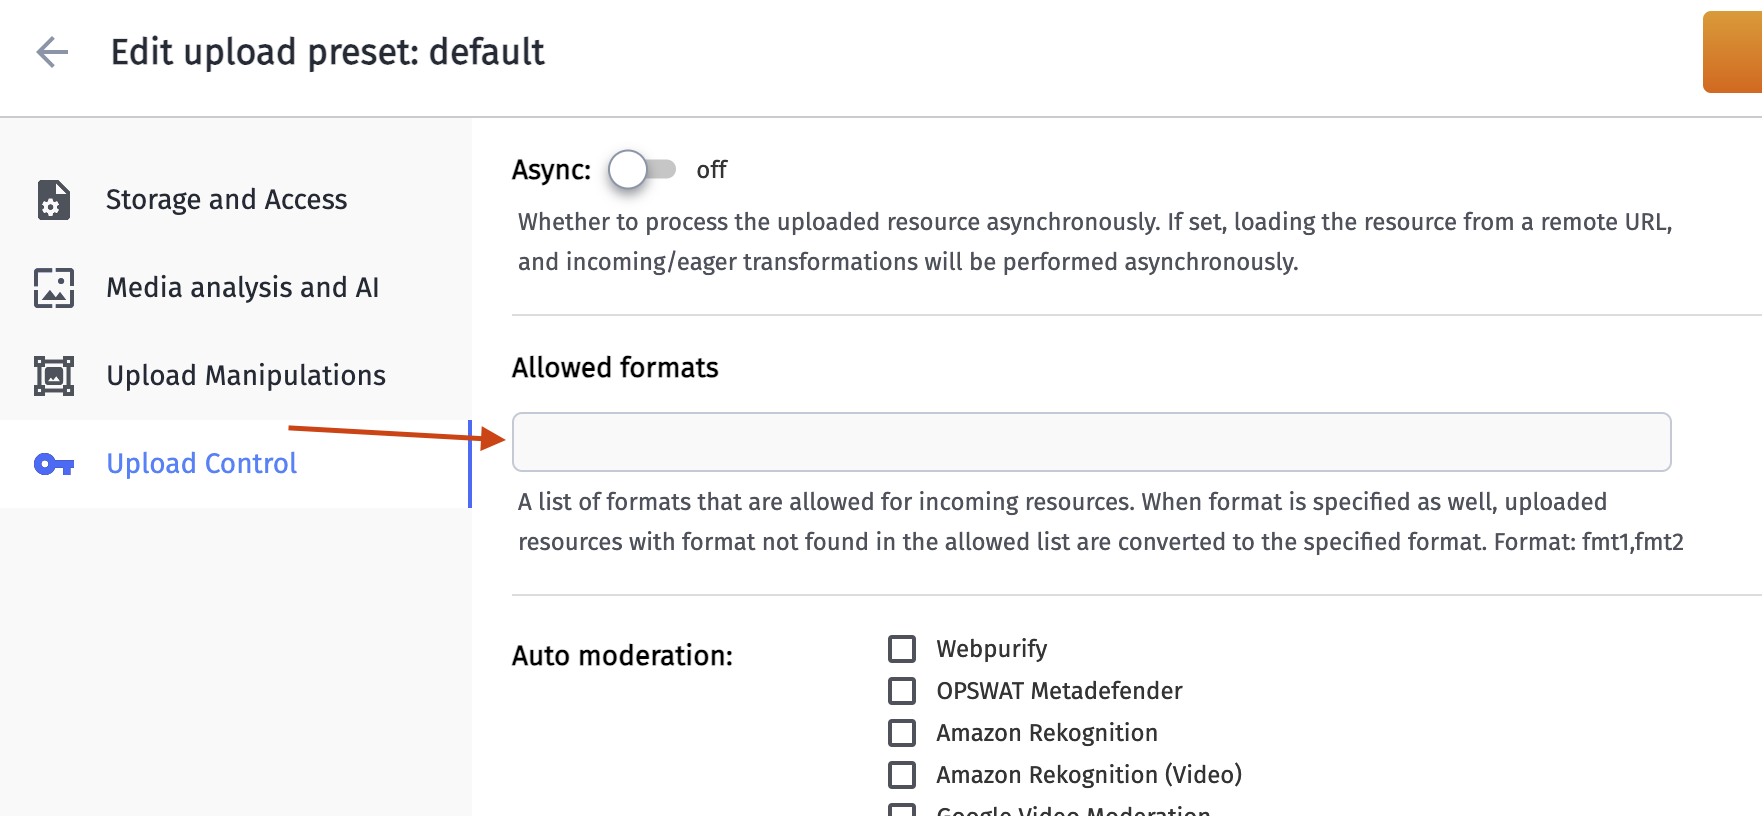Switch to Media analysis and AI settings
Image resolution: width=1762 pixels, height=816 pixels.
click(x=241, y=288)
